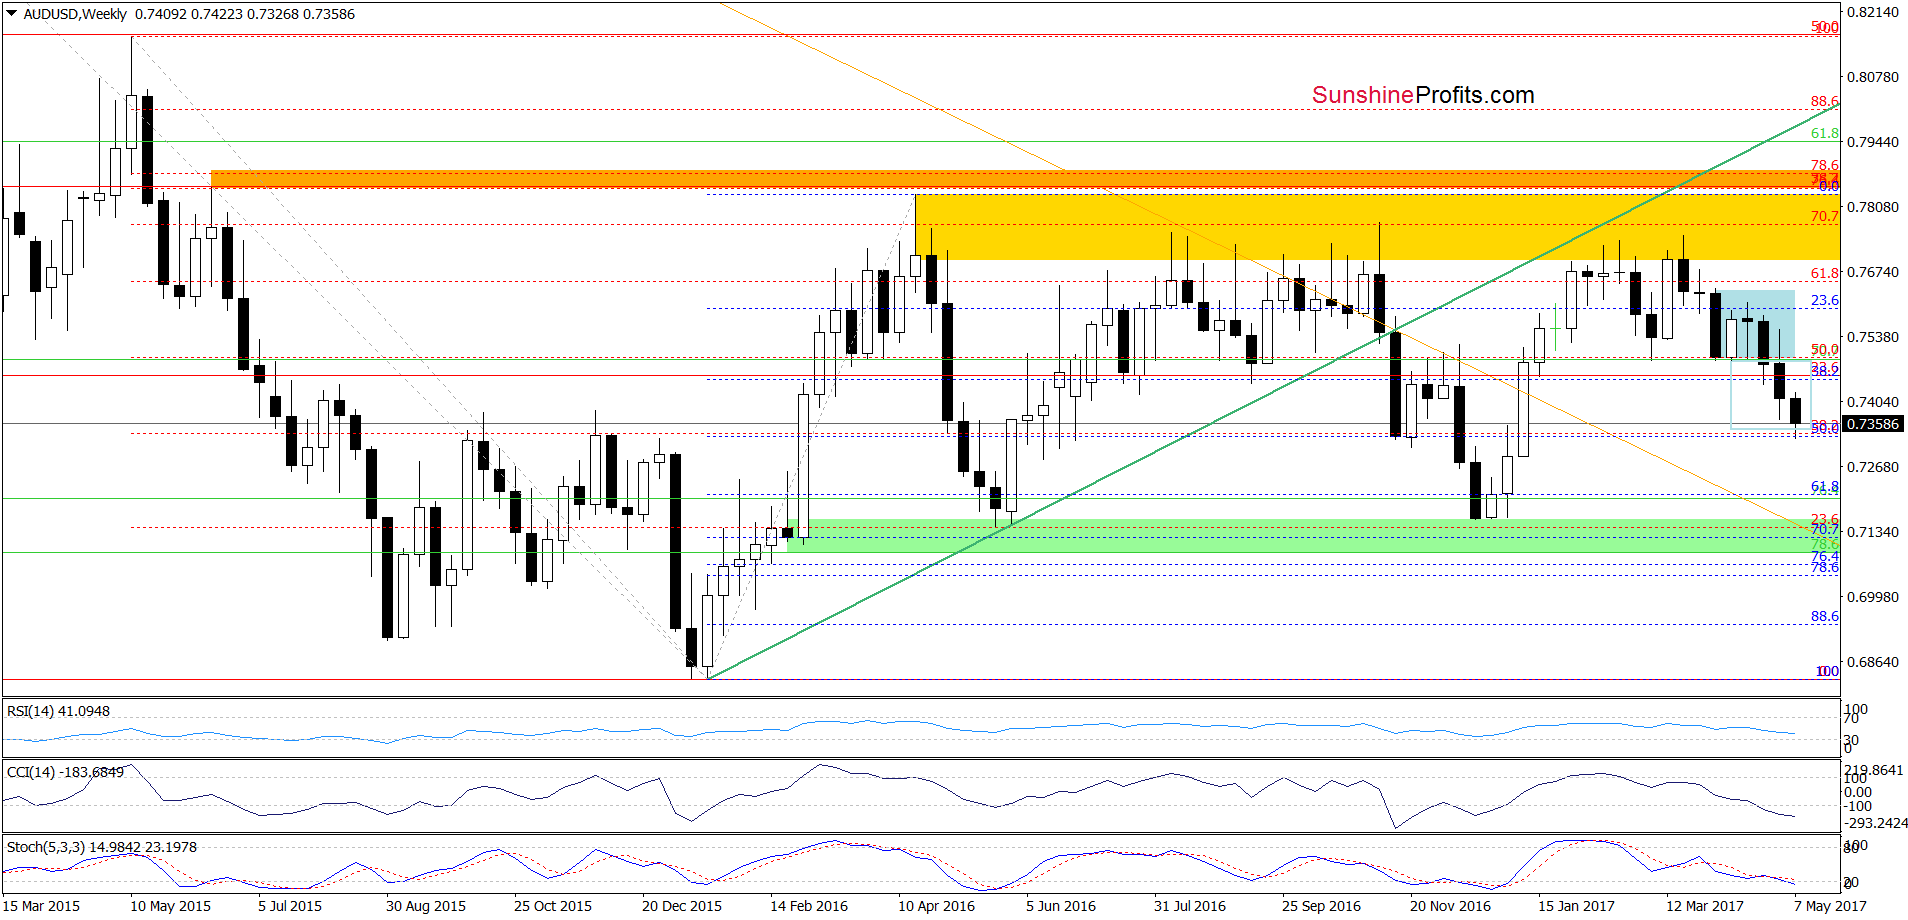Image resolution: width=1908 pixels, height=920 pixels.
Task: Select the light blue rectangle near recent candles
Action: point(1757,325)
